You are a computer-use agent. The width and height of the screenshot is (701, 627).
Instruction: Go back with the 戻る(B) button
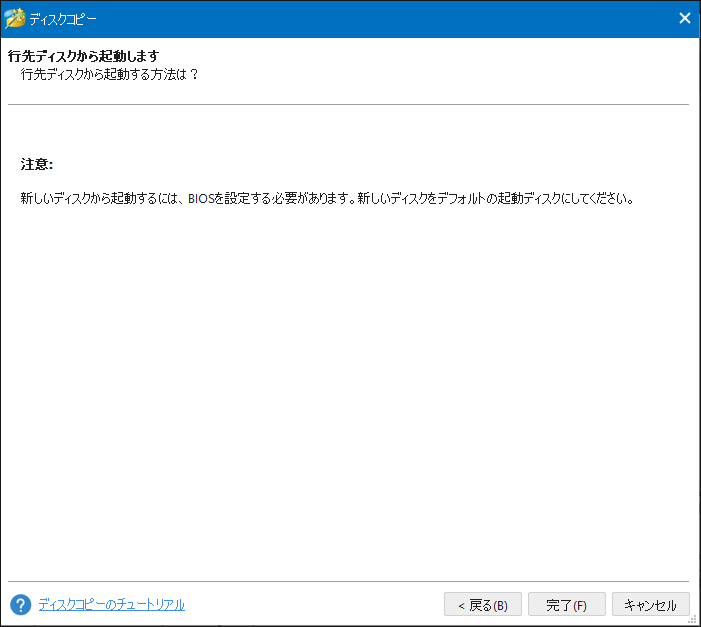pos(483,605)
